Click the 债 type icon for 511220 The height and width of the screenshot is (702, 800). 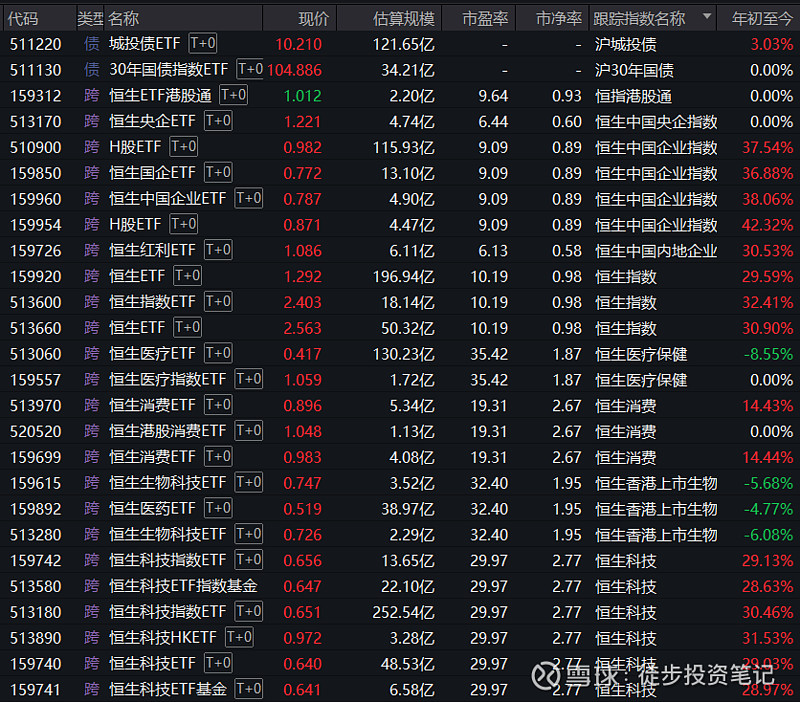92,44
